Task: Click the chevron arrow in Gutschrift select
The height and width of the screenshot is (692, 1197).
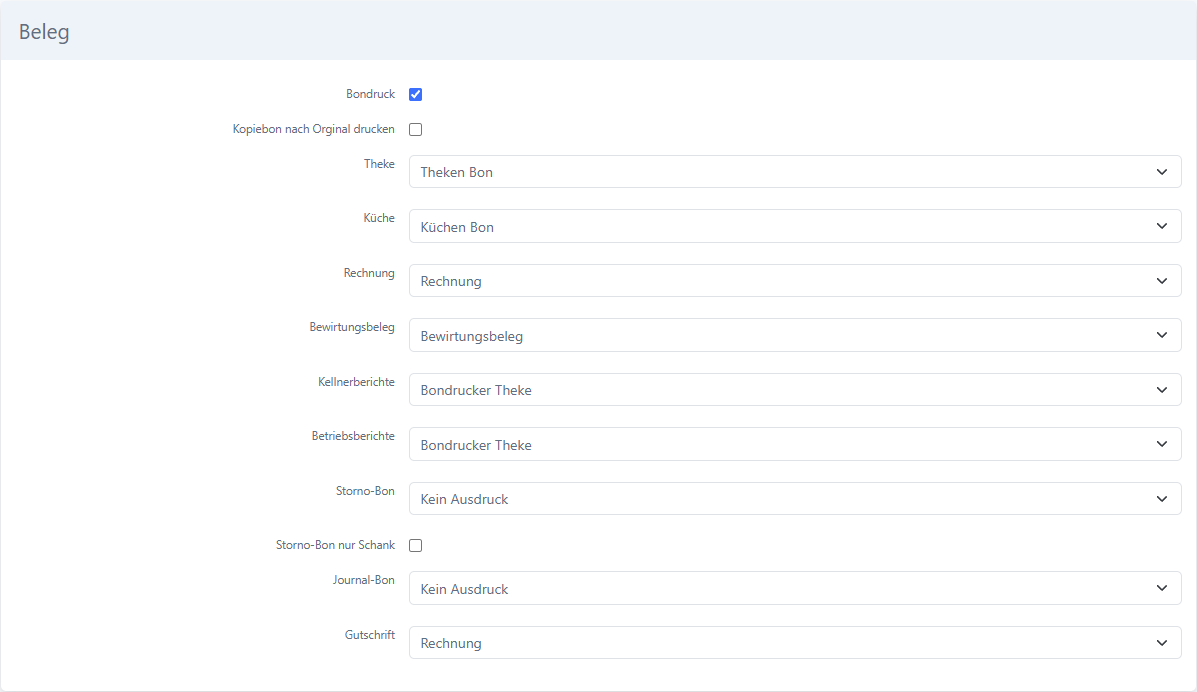Action: (1162, 643)
